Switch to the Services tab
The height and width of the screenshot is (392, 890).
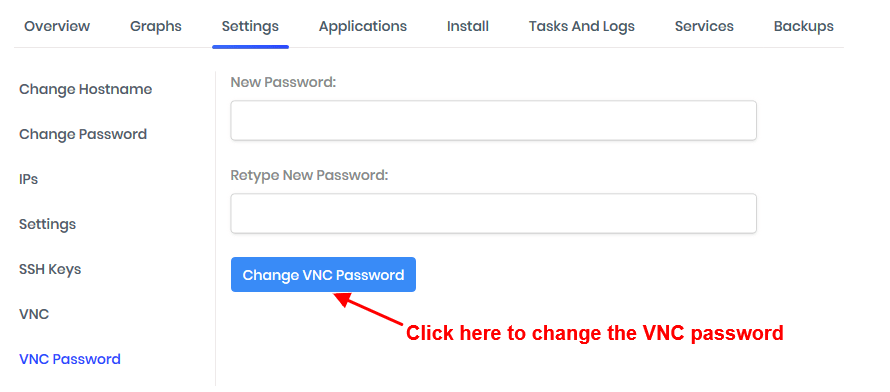[704, 26]
